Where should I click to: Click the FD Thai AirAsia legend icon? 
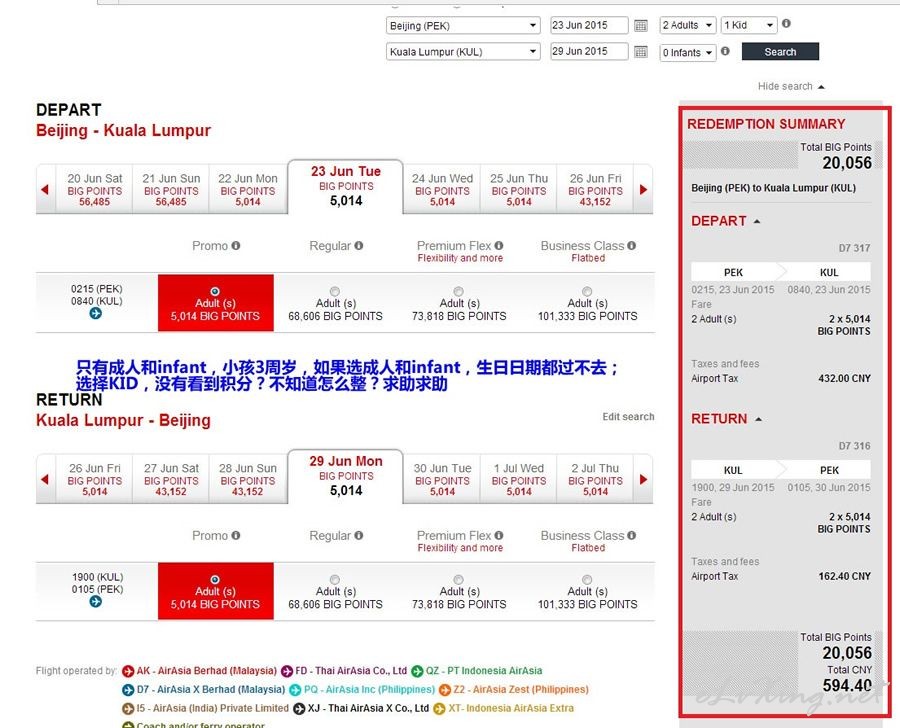pos(286,671)
